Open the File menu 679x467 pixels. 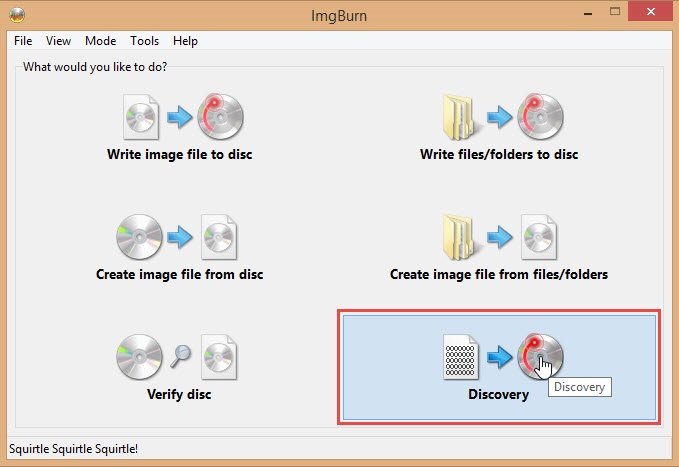tap(23, 41)
